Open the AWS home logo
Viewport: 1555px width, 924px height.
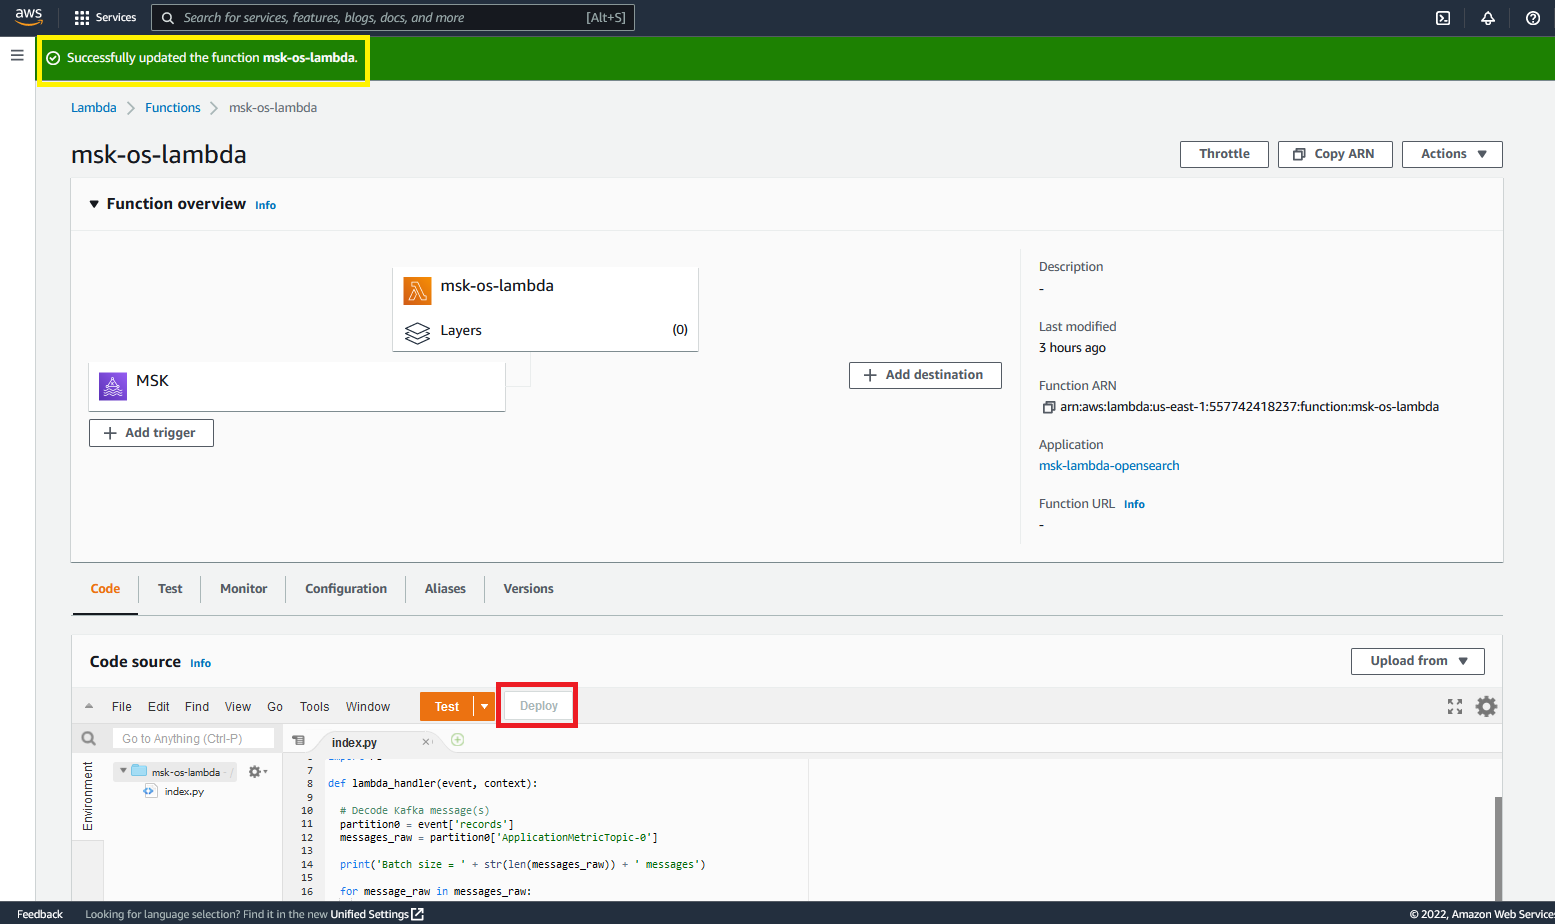(x=29, y=17)
